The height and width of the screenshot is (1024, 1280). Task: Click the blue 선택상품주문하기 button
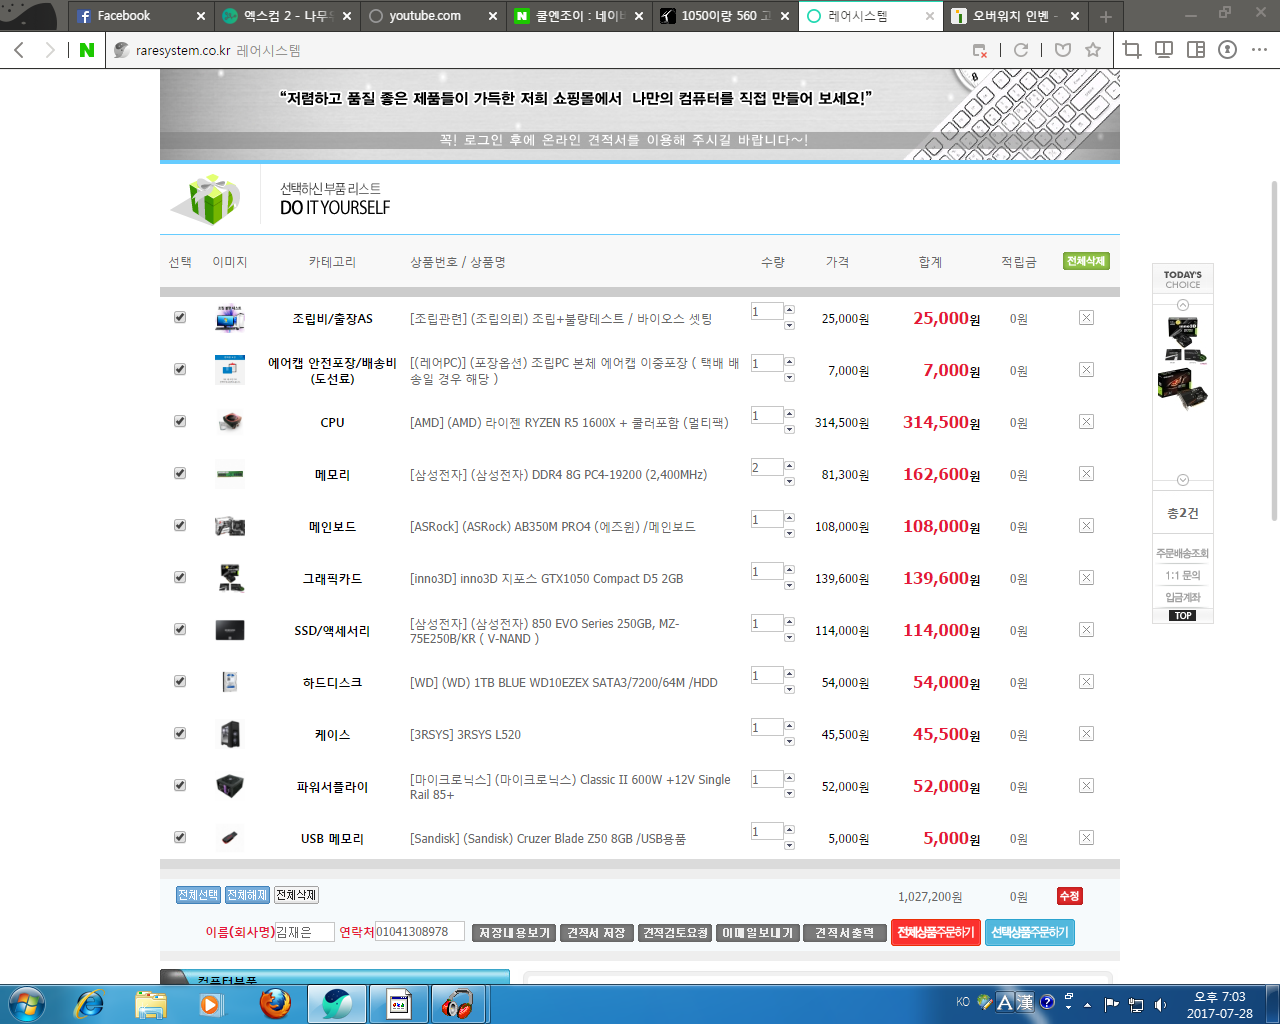coord(1030,933)
